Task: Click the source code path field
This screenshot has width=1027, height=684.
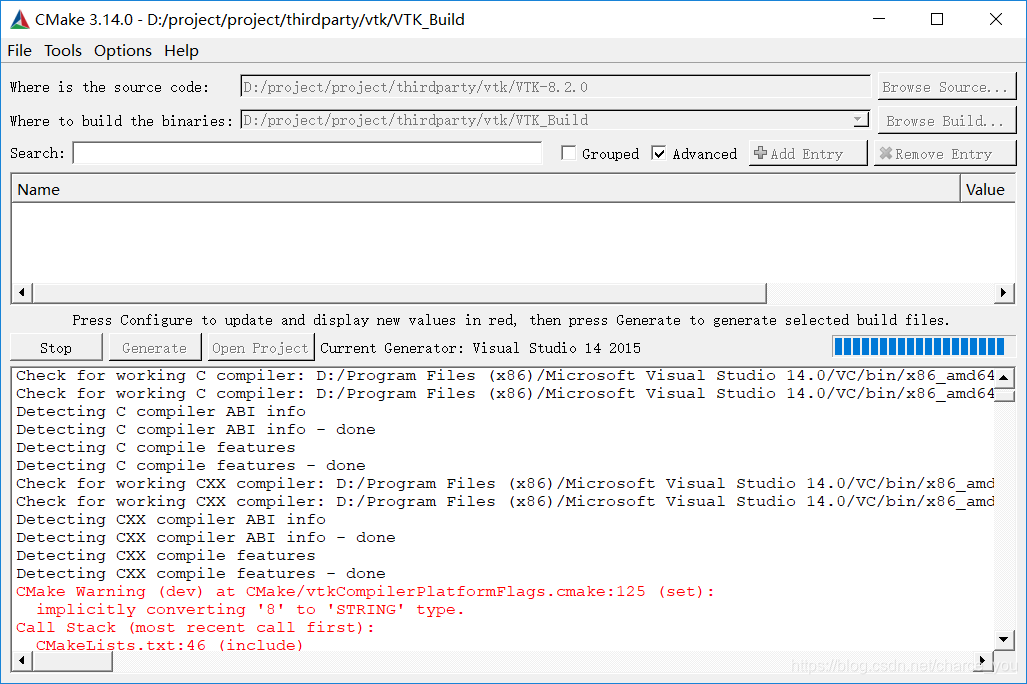Action: click(x=555, y=86)
